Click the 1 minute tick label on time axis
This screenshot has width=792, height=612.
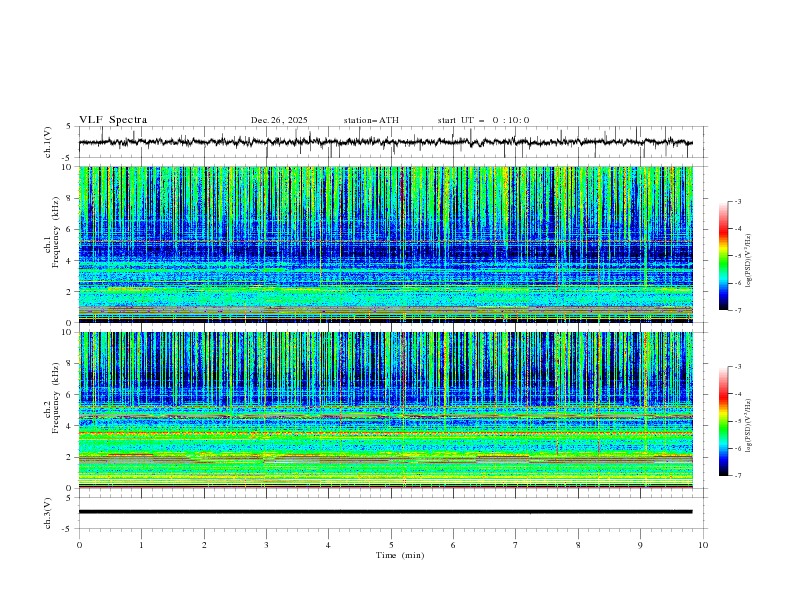(x=141, y=545)
